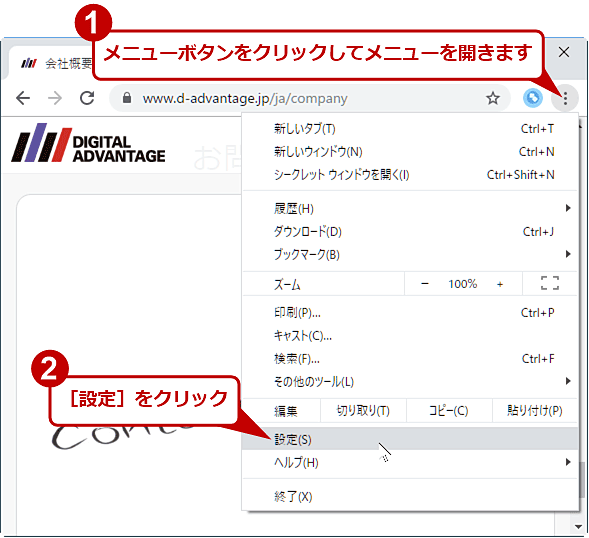This screenshot has width=589, height=538.
Task: Choose 新しいタブ(T) menu item
Action: (410, 129)
